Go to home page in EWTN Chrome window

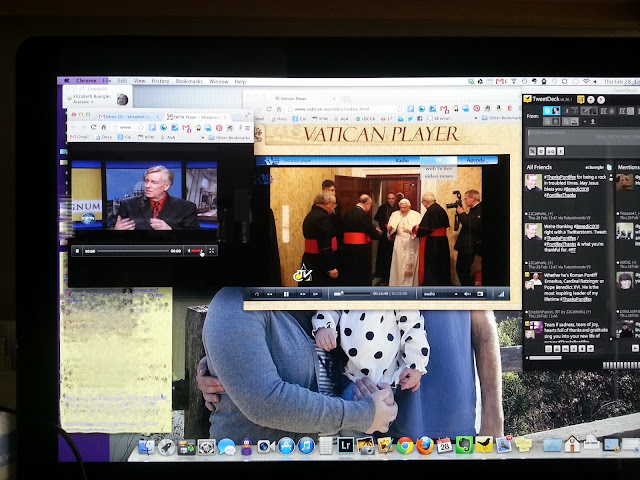click(x=104, y=127)
